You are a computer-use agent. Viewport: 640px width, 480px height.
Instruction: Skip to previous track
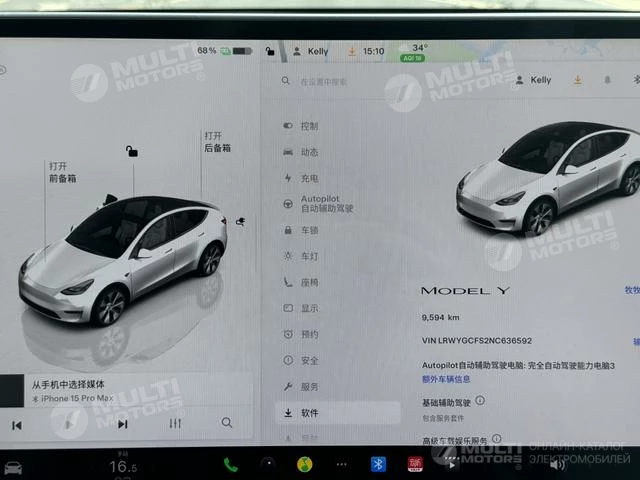(17, 425)
